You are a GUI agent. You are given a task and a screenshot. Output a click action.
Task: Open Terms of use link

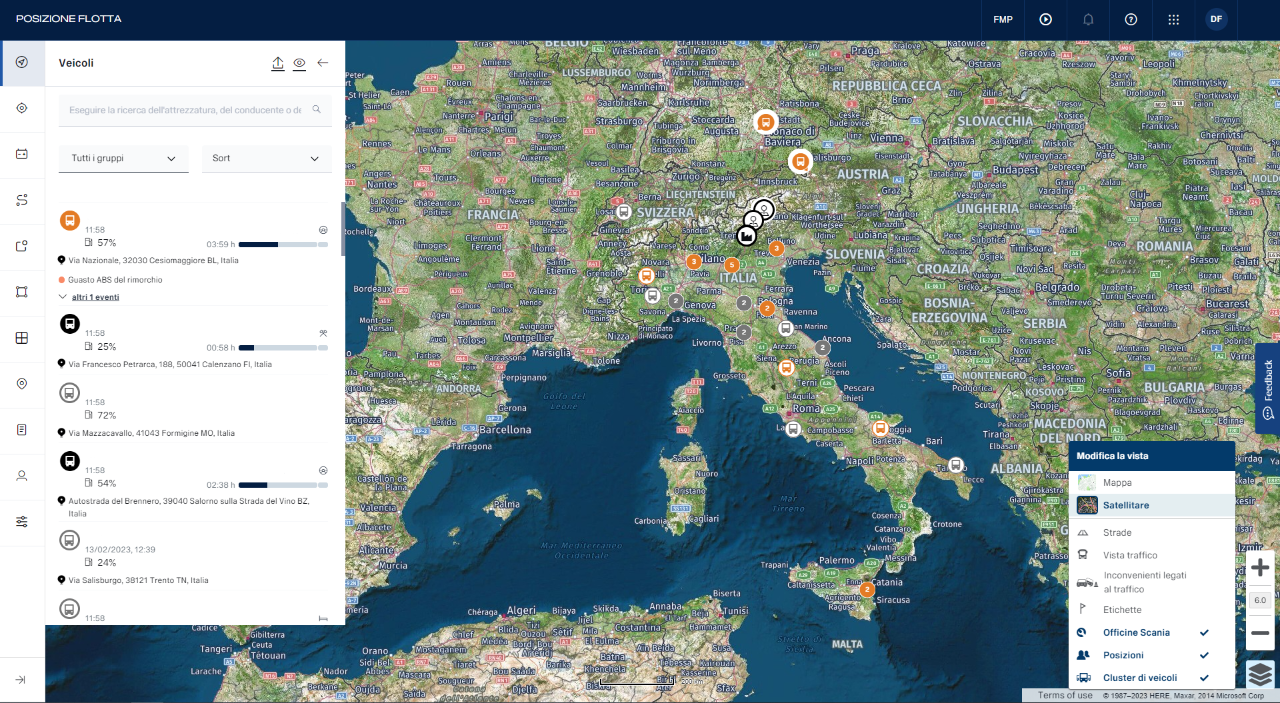(1065, 695)
